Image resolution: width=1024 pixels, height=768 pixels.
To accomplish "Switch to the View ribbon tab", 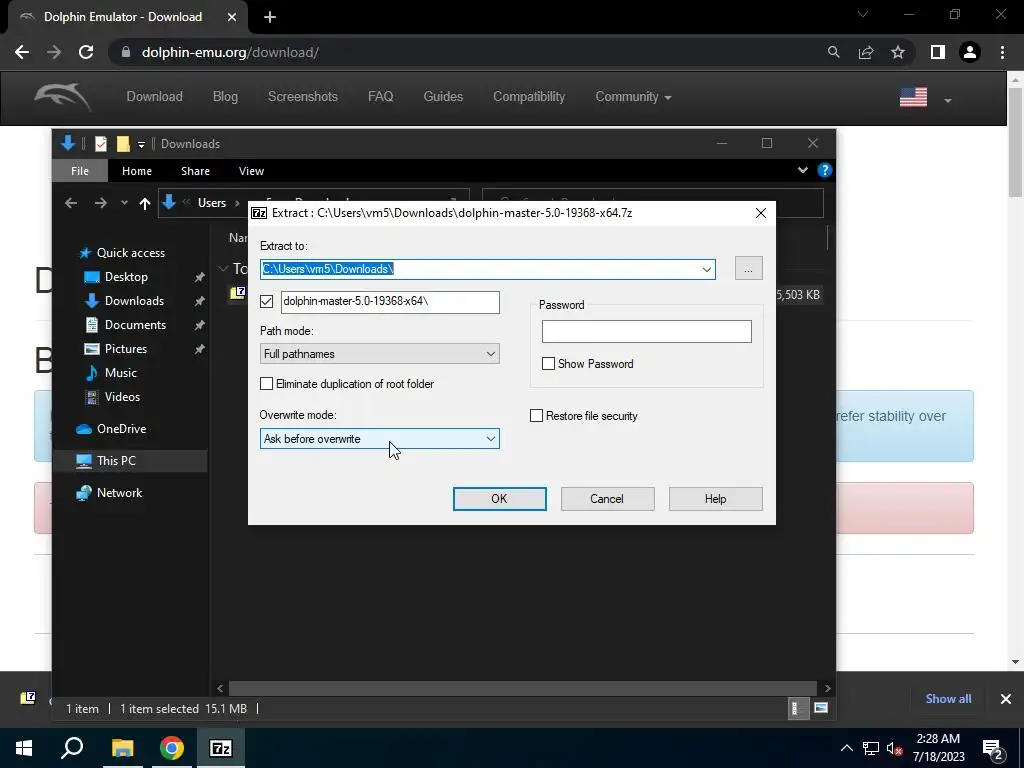I will tap(251, 171).
